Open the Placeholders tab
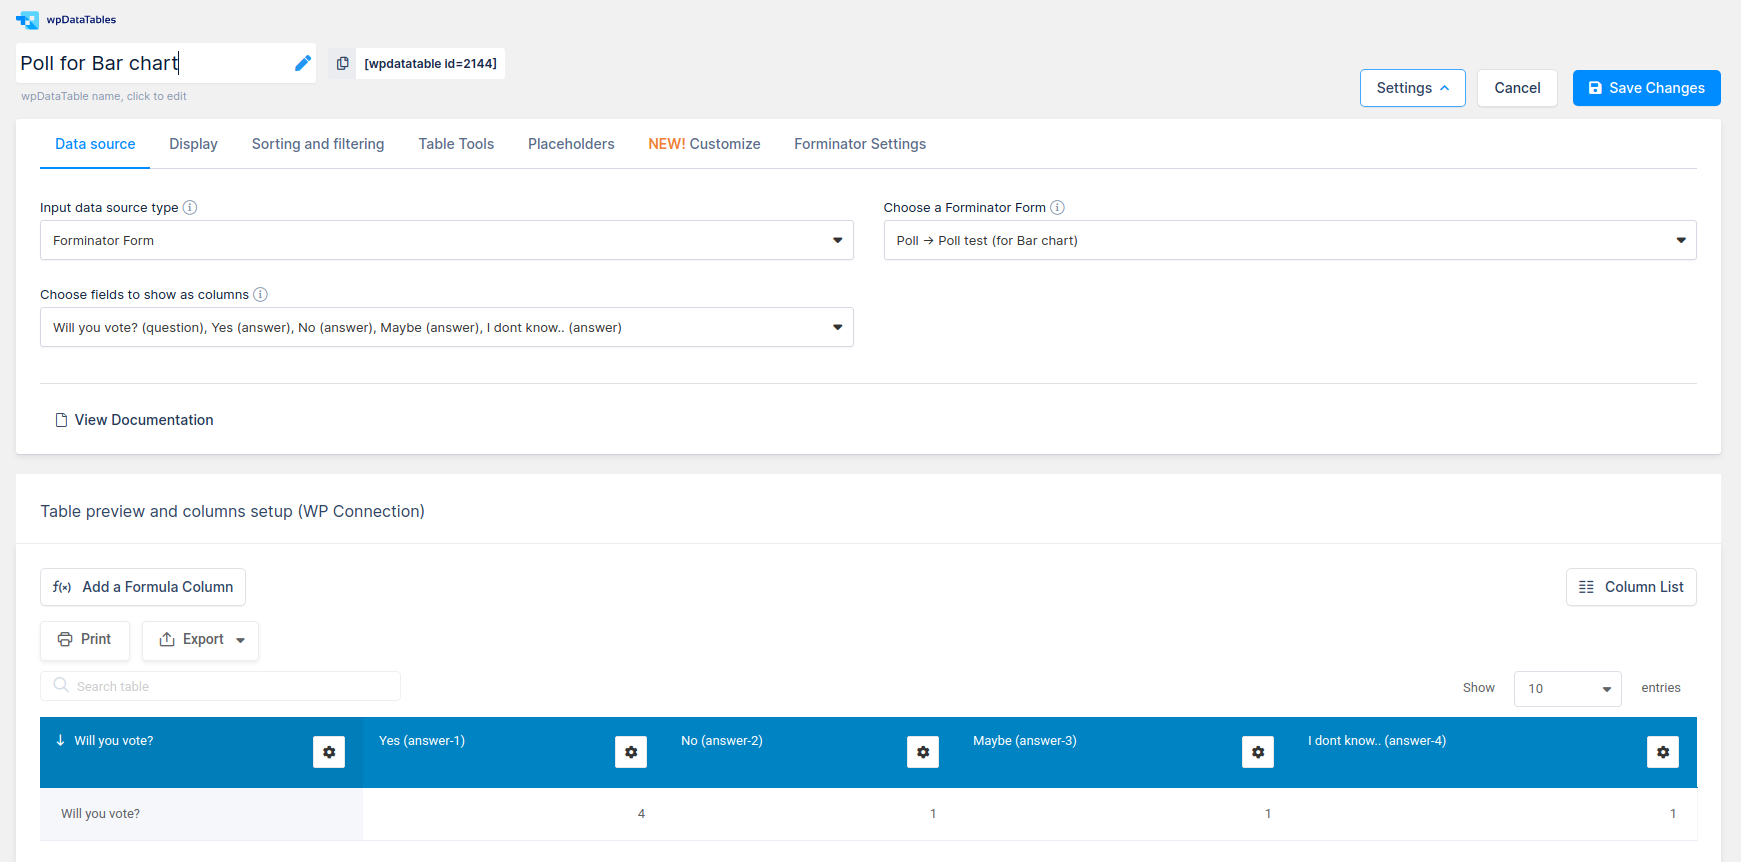This screenshot has width=1741, height=862. coord(571,144)
